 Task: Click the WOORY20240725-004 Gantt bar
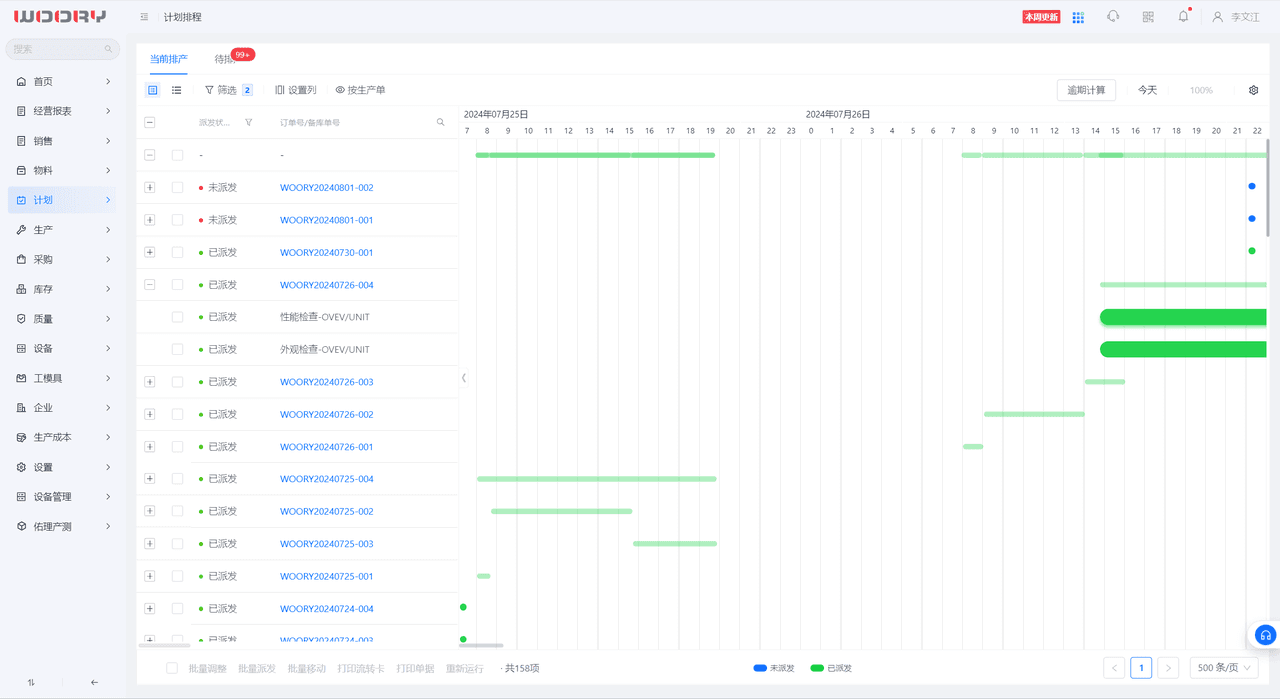[597, 479]
